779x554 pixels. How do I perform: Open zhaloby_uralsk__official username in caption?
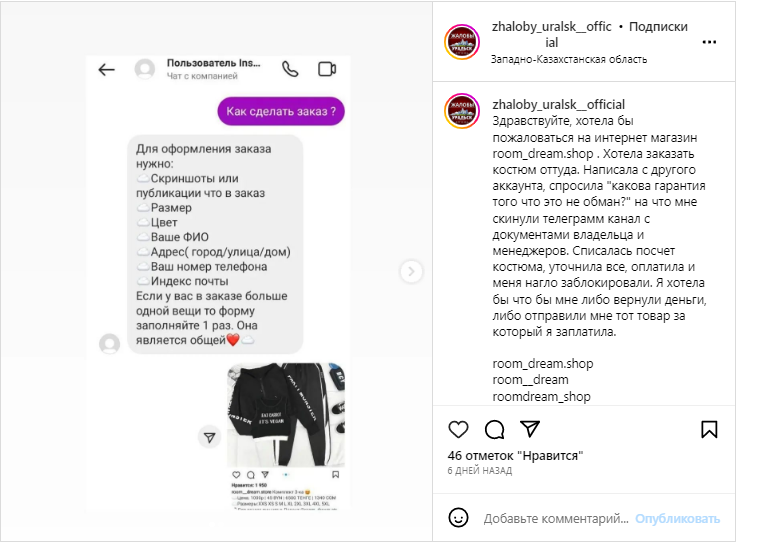pos(558,104)
